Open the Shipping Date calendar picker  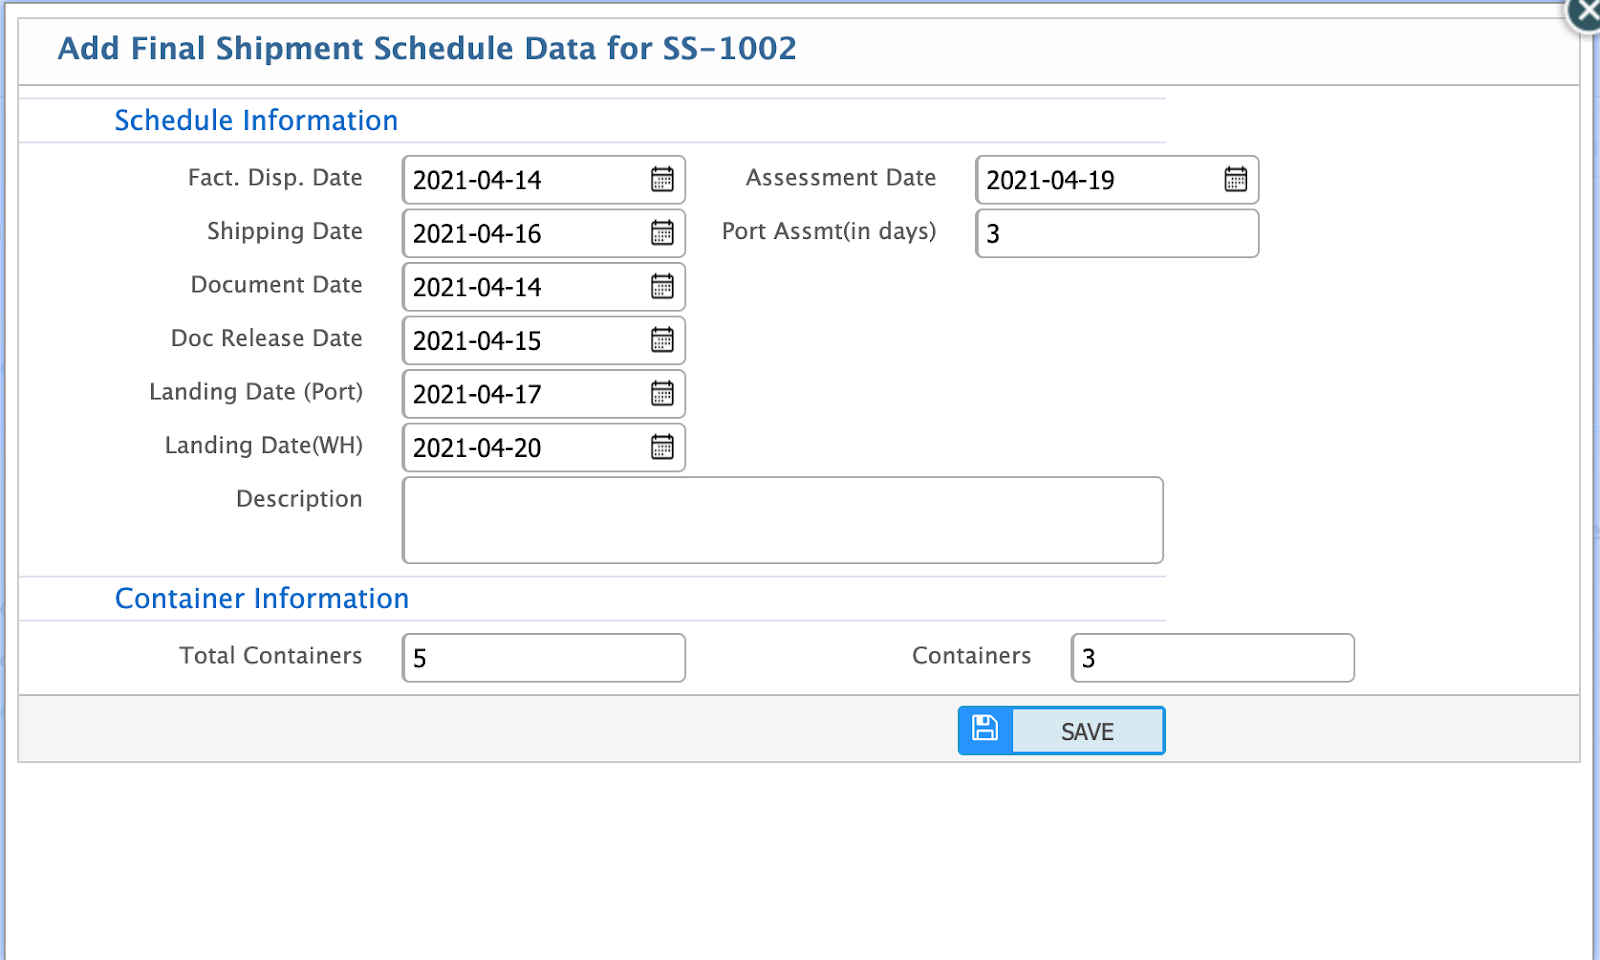pos(663,233)
